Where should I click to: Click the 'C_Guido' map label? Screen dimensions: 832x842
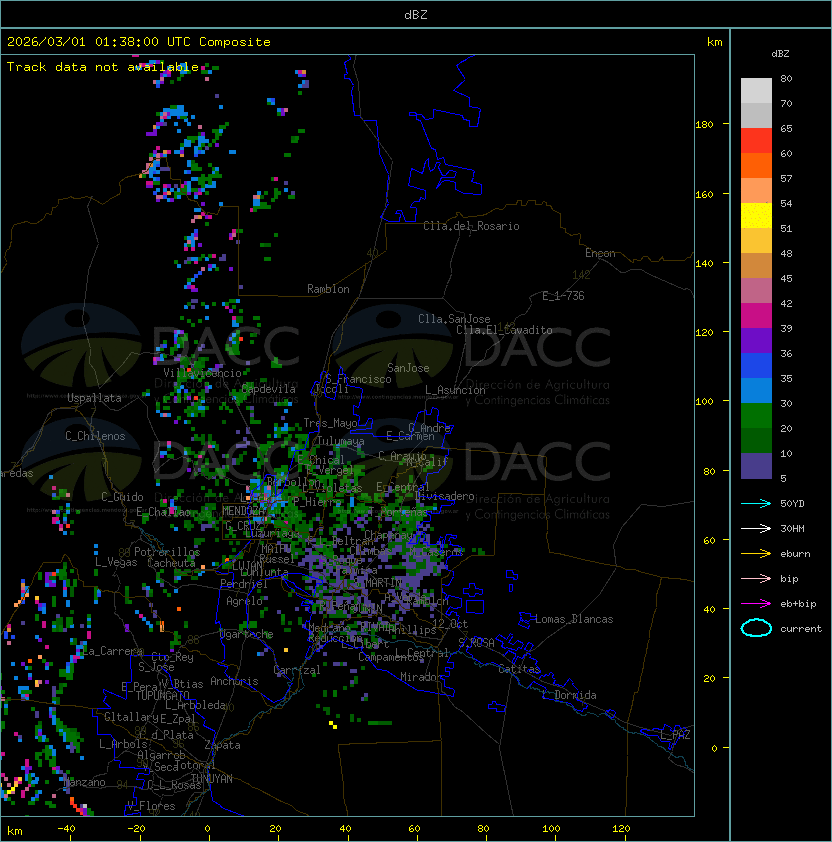click(x=122, y=497)
